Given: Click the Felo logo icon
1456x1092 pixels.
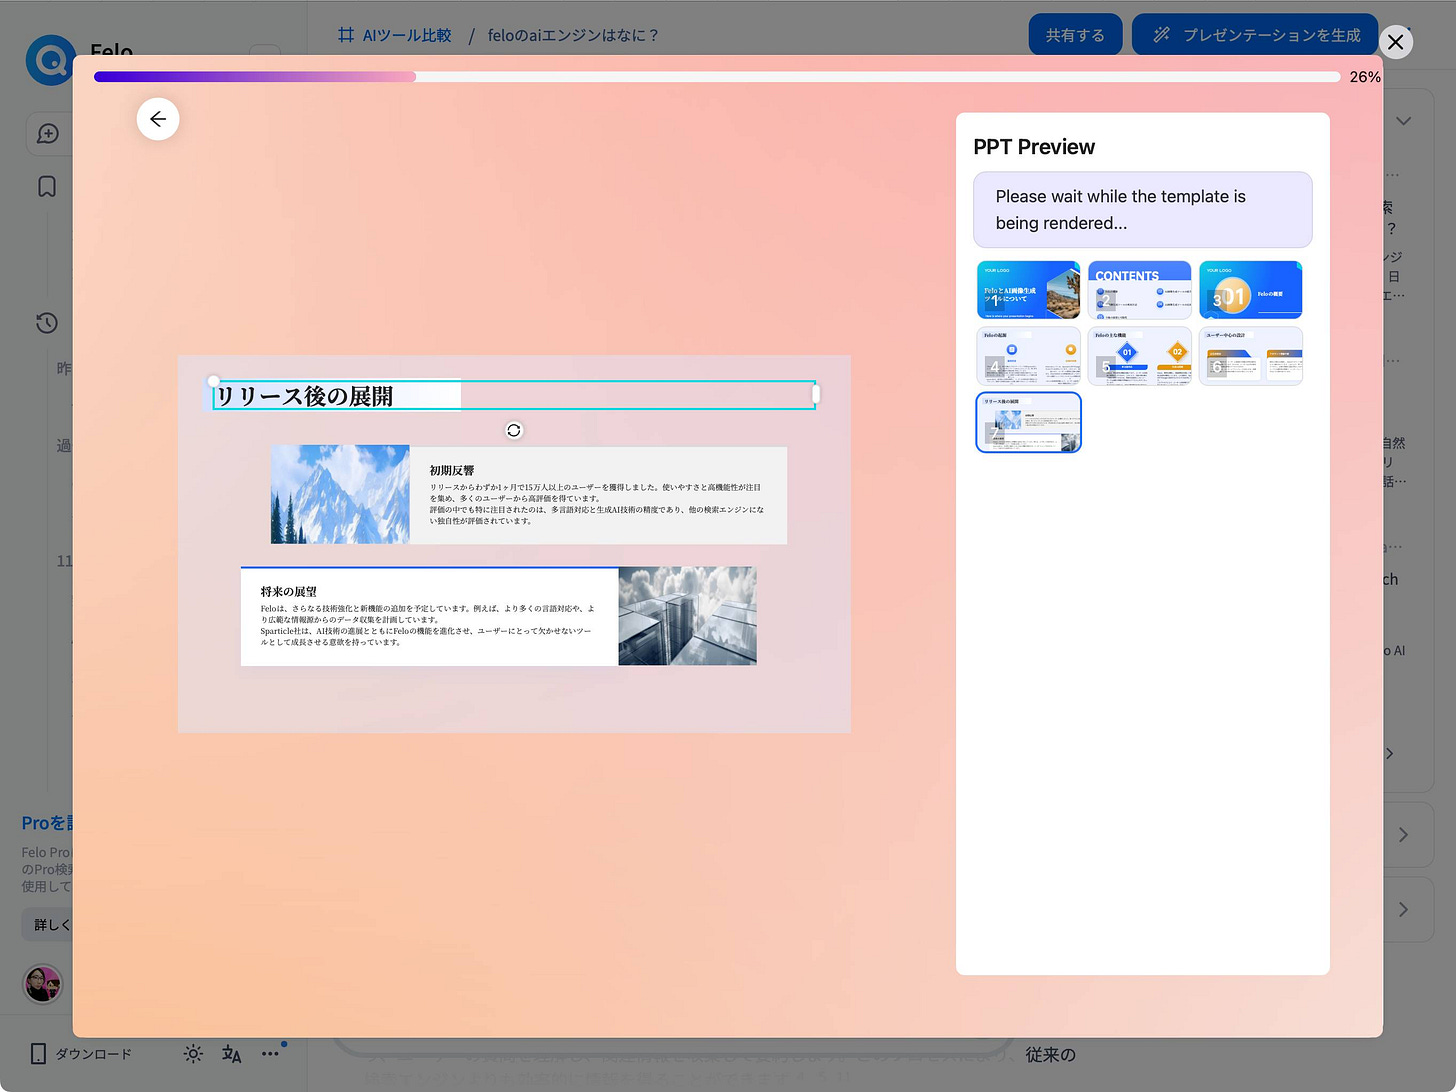Looking at the screenshot, I should pos(50,60).
